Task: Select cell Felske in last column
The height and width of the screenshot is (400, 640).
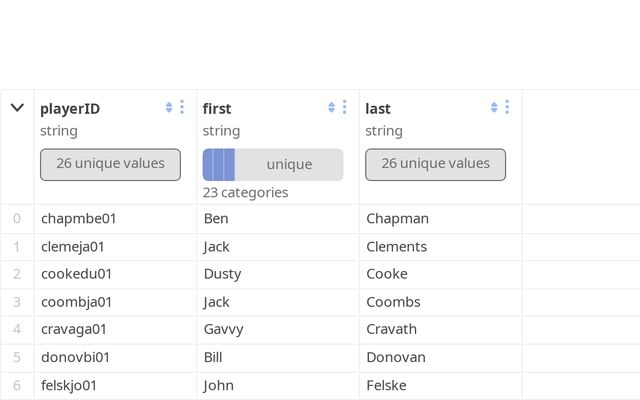Action: click(x=387, y=385)
